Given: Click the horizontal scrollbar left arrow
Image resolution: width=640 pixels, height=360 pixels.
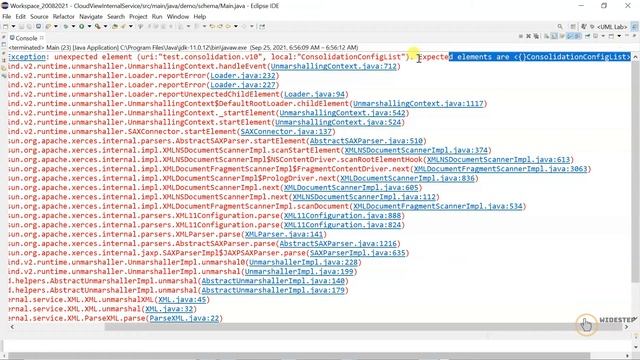Looking at the screenshot, I should click(12, 327).
